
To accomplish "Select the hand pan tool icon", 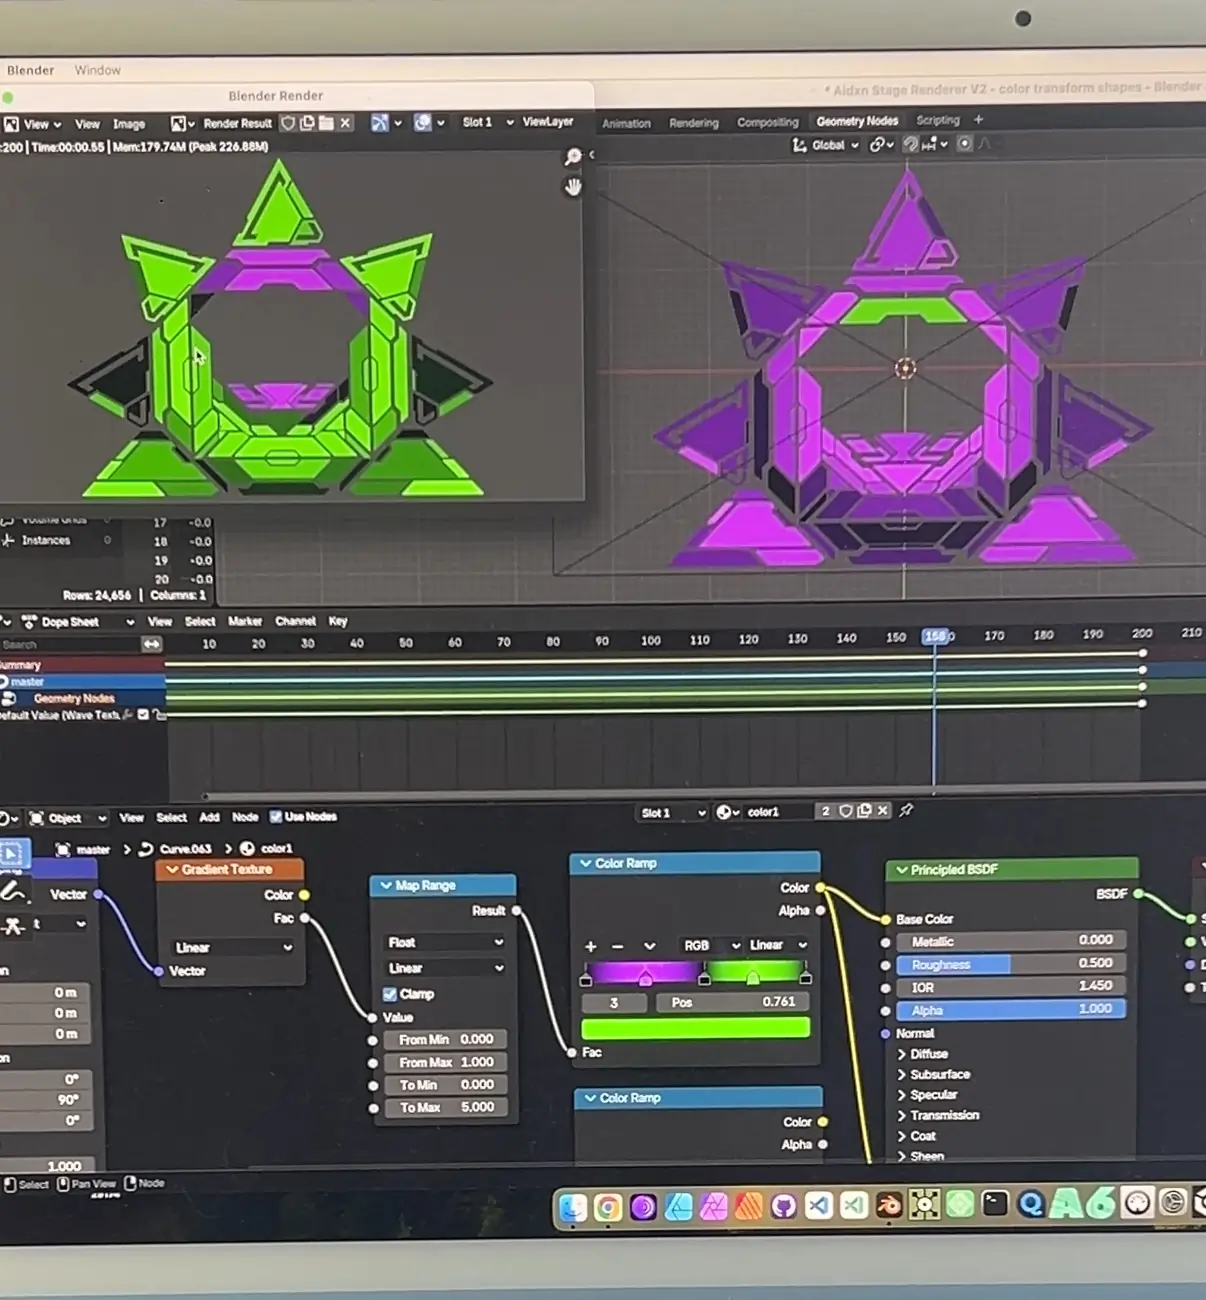I will pos(573,187).
